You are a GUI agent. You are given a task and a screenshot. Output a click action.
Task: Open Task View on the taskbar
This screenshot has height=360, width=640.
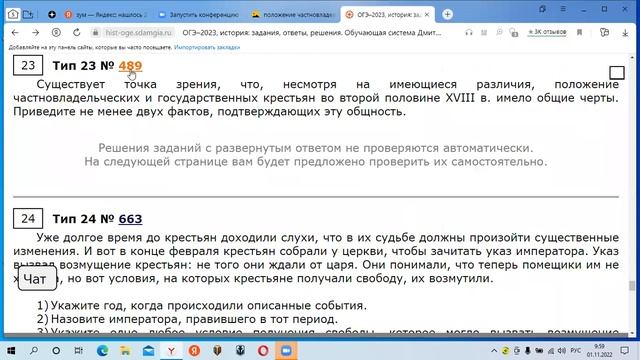(78, 351)
